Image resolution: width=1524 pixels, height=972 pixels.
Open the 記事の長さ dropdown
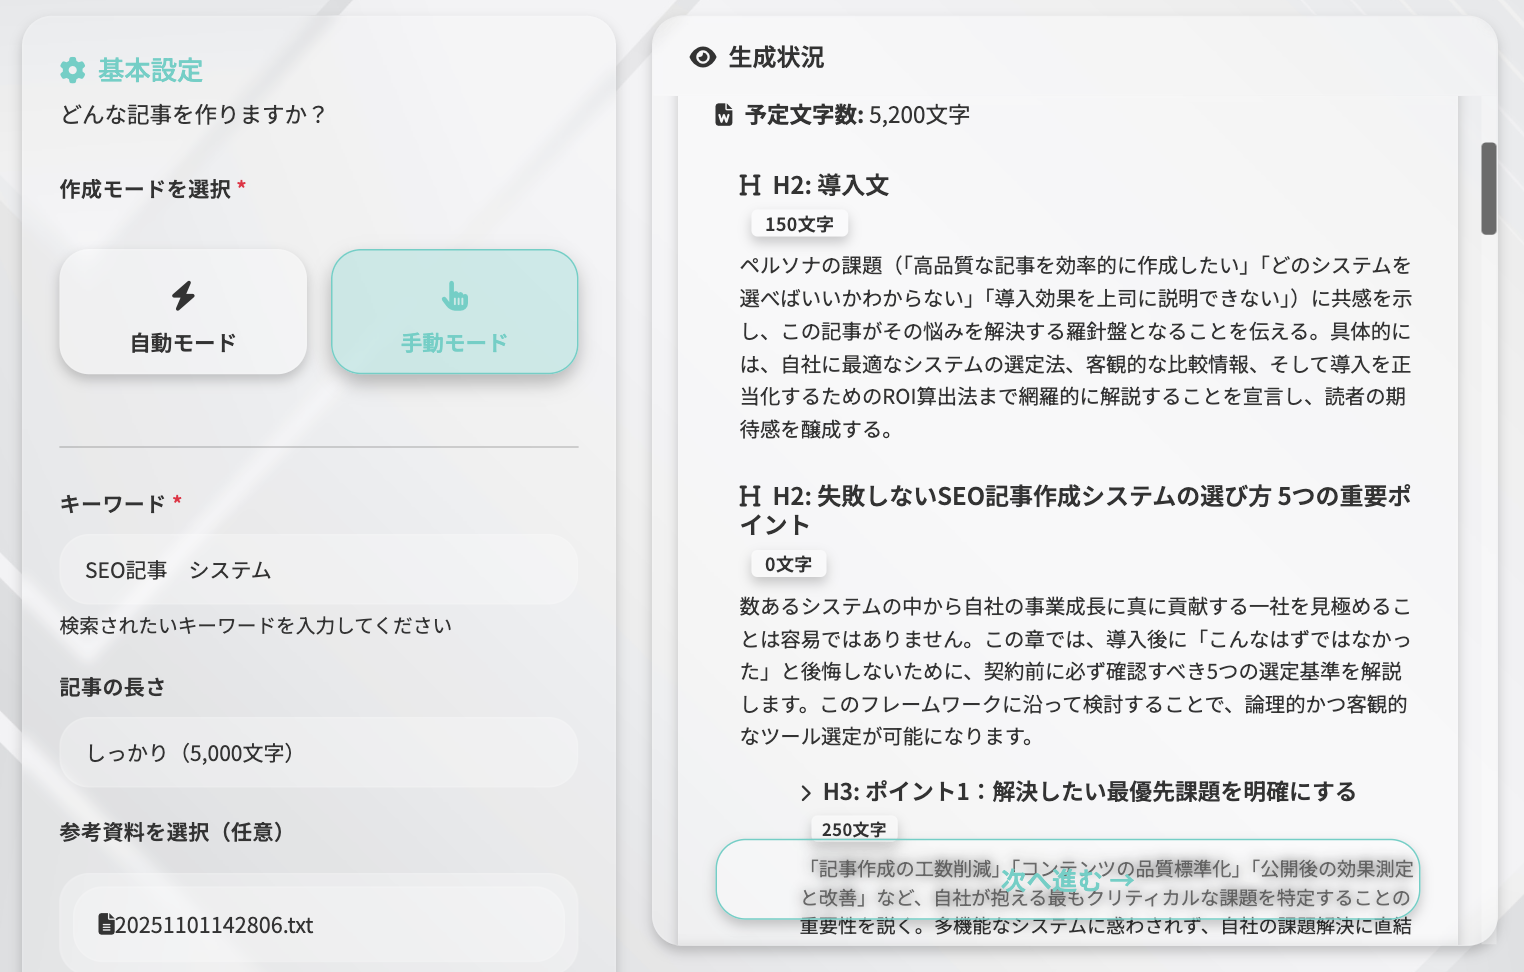(x=318, y=752)
